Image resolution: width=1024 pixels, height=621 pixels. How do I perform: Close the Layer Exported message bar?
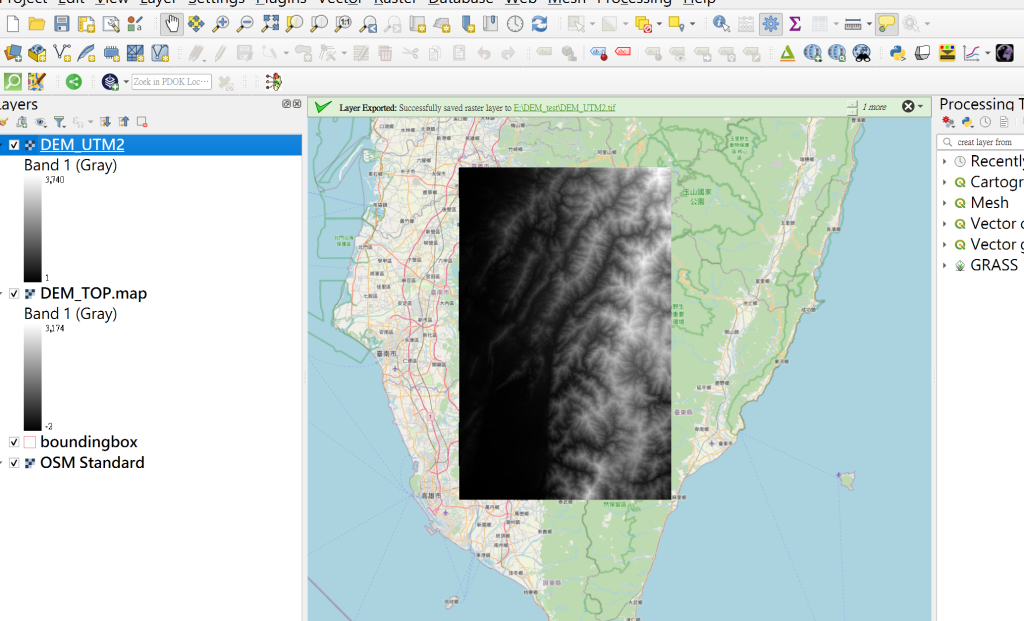coord(908,106)
